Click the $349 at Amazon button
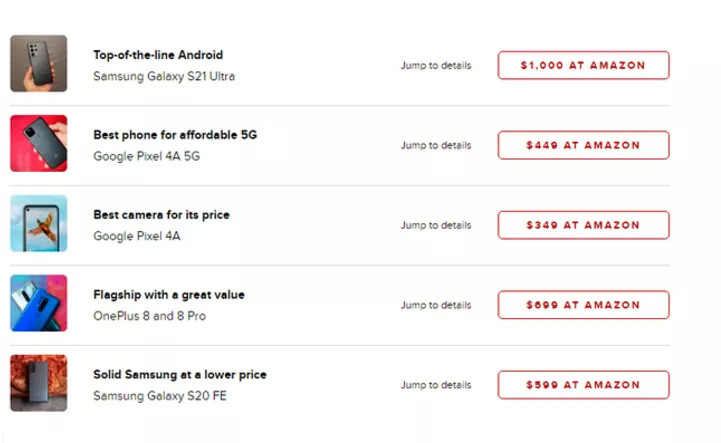 pyautogui.click(x=584, y=225)
